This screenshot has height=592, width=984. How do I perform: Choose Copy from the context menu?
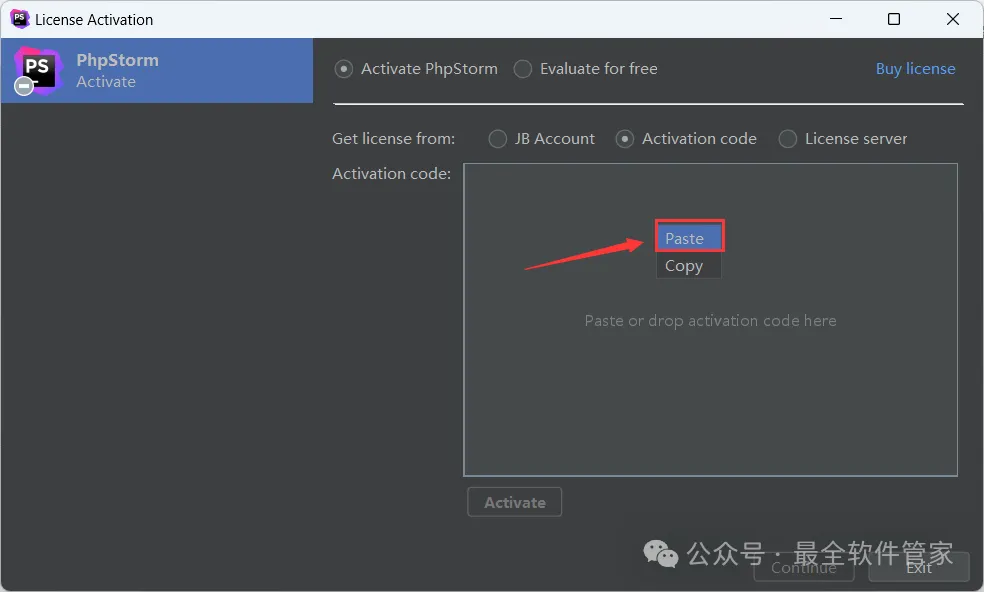[689, 266]
